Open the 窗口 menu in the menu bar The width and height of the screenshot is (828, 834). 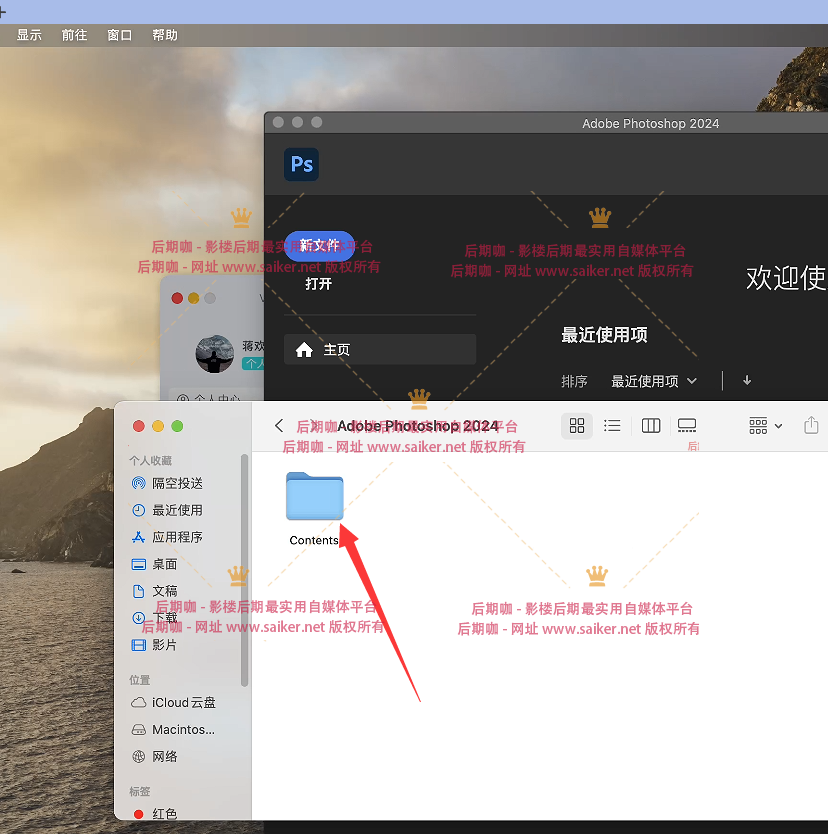tap(120, 35)
